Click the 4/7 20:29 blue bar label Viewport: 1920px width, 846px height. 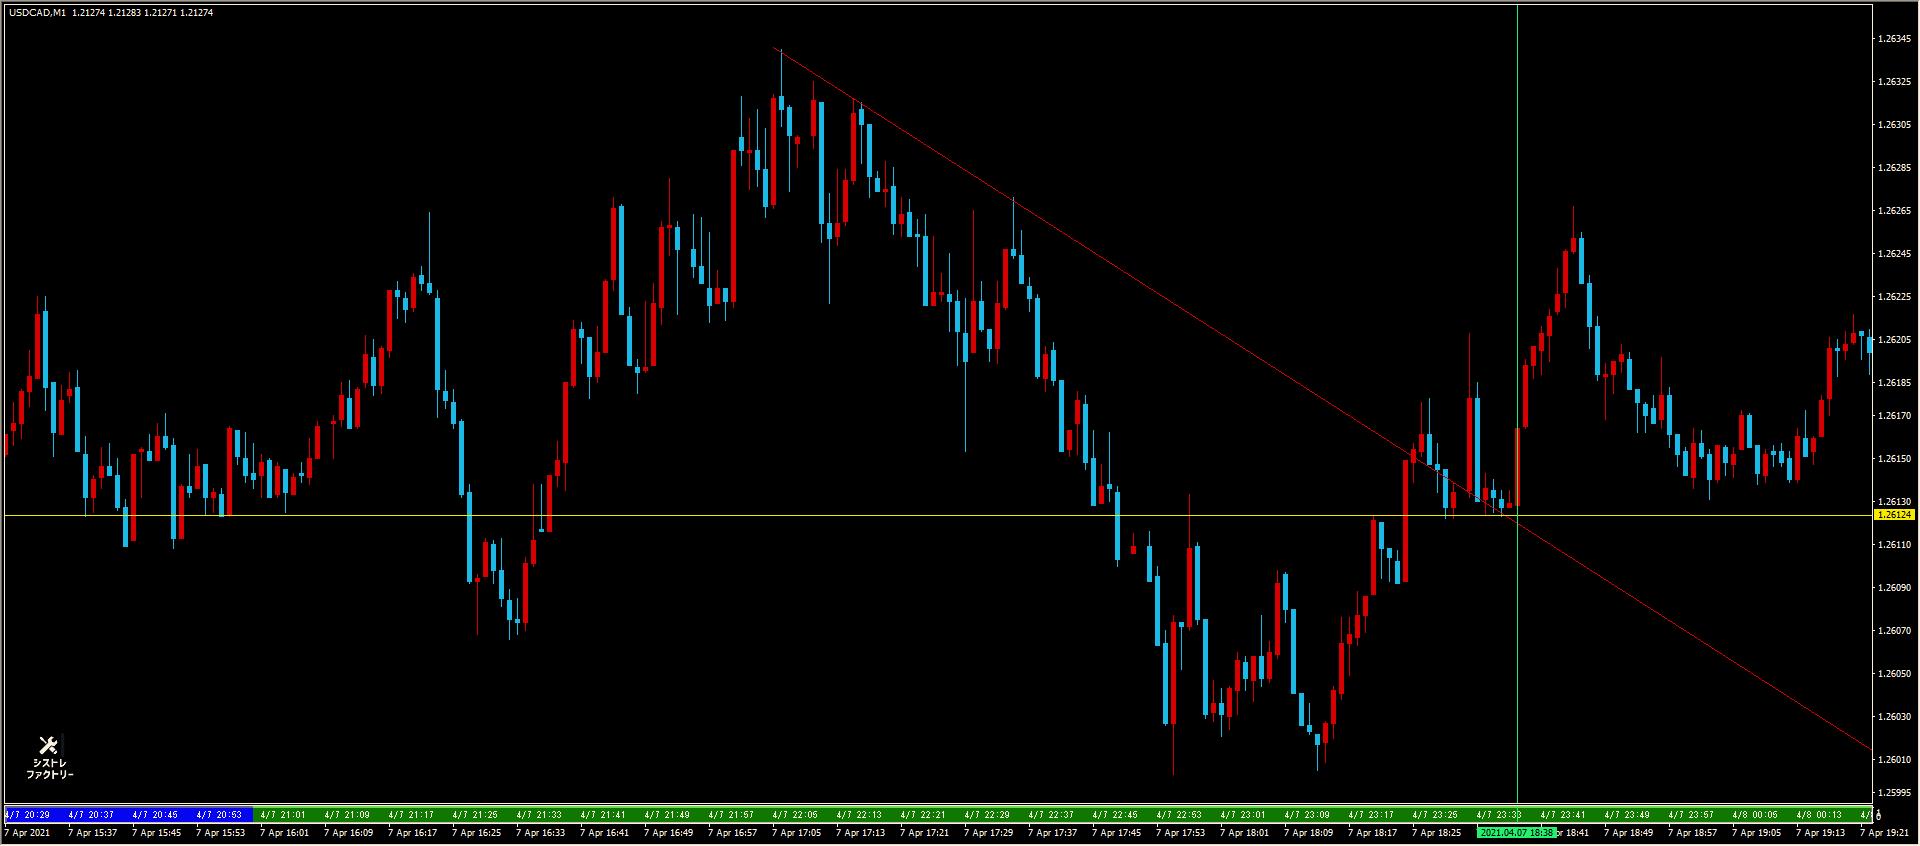coord(27,815)
